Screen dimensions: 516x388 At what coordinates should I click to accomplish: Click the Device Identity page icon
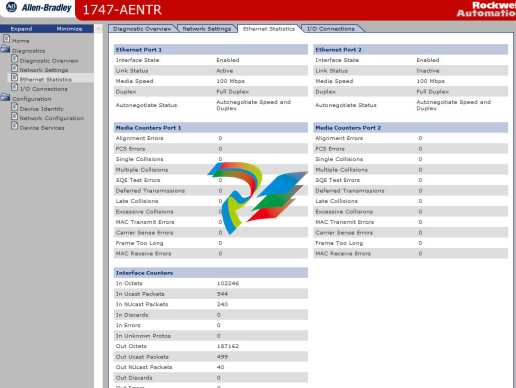click(15, 107)
